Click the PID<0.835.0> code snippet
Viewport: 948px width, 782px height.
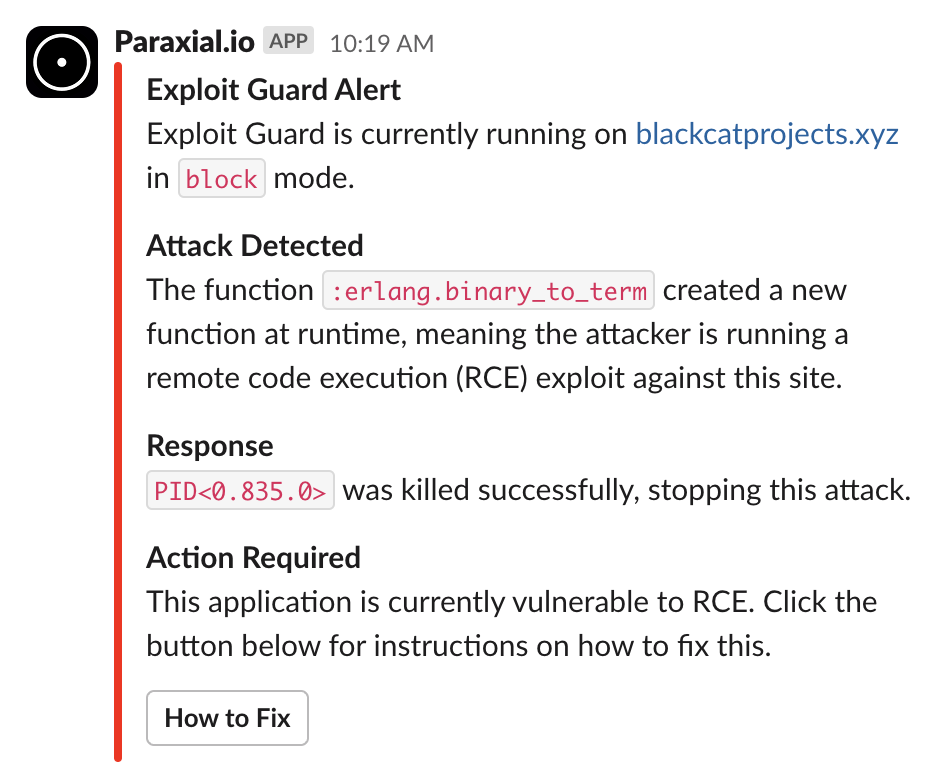point(240,490)
